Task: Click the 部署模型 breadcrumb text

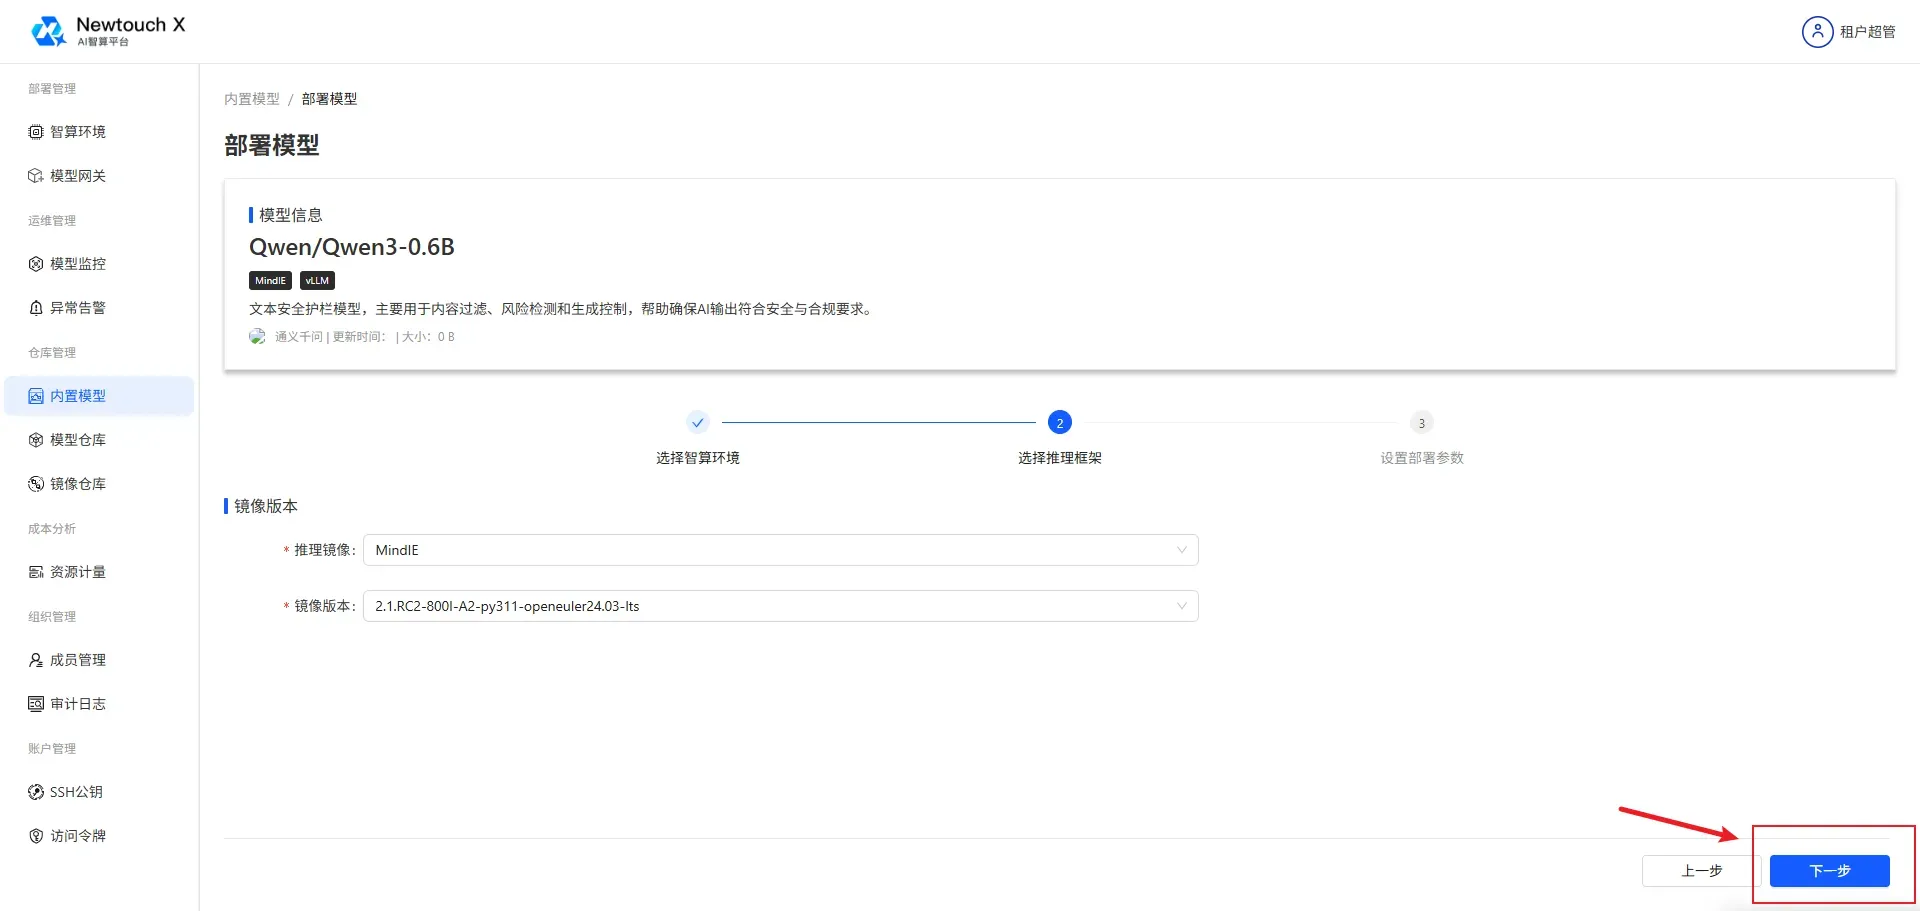Action: click(x=329, y=99)
